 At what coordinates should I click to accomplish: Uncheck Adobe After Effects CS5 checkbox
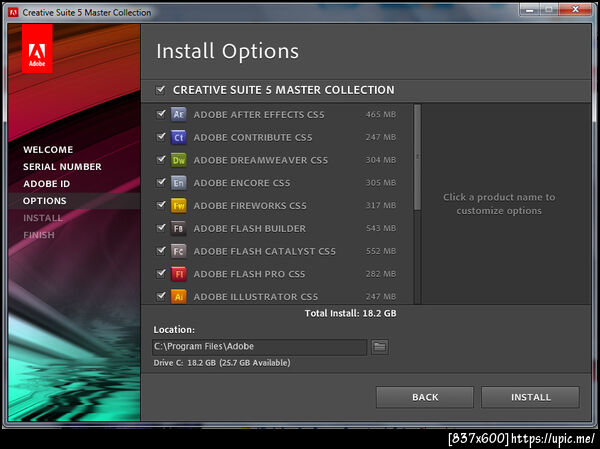point(161,114)
